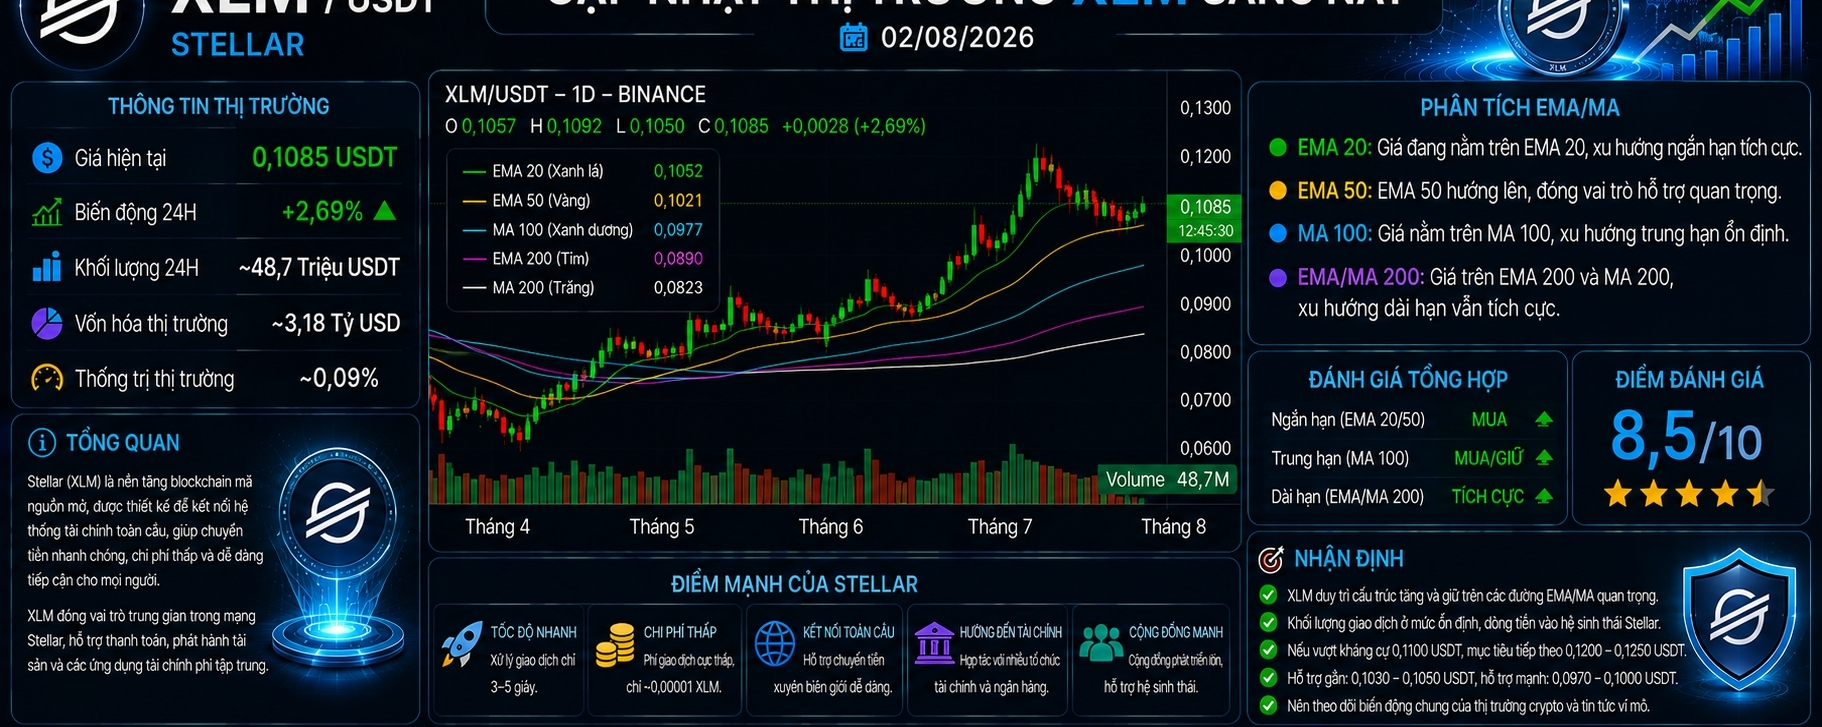This screenshot has height=727, width=1822.
Task: Click the check mark beside 'XLM duy trì cấu trúc tăng'
Action: point(1268,595)
